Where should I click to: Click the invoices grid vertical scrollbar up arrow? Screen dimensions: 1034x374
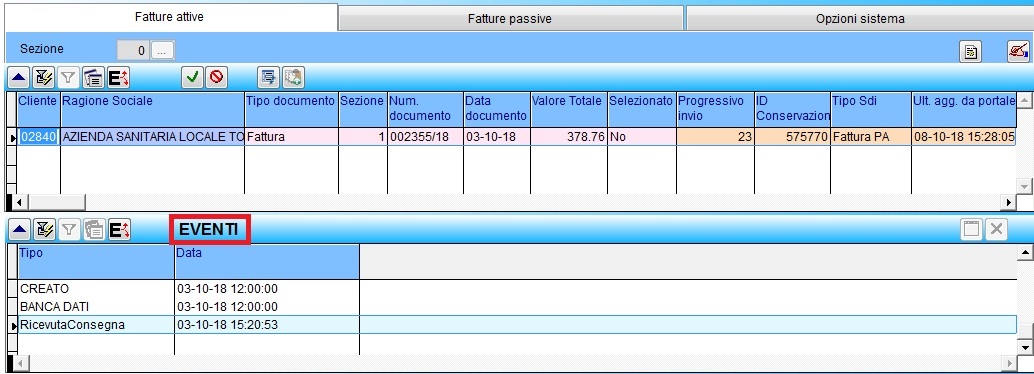[1024, 100]
